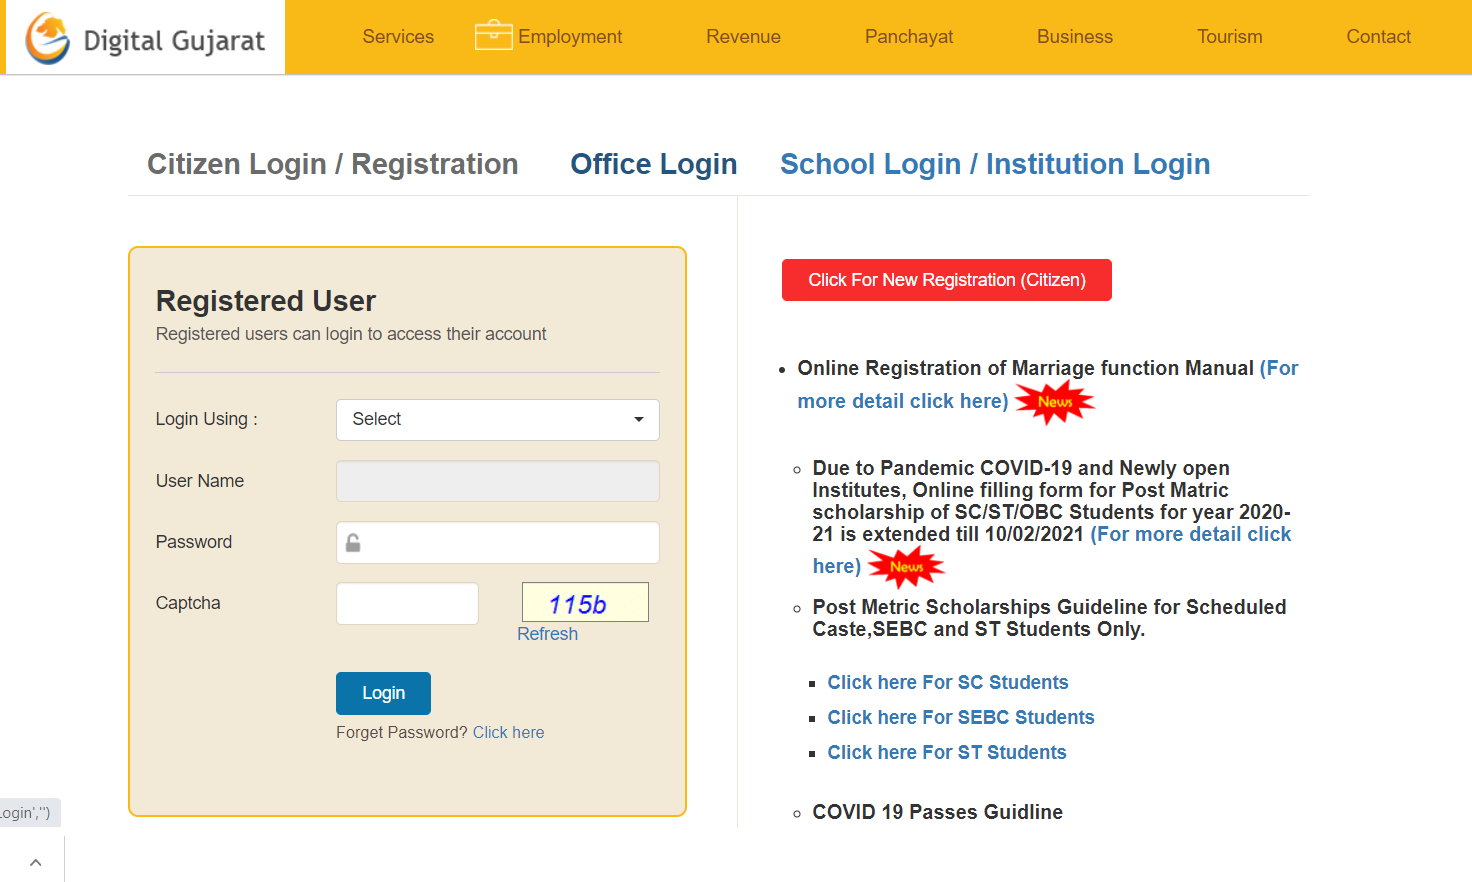Image resolution: width=1472 pixels, height=882 pixels.
Task: Click the forgot password Click here link
Action: click(508, 732)
